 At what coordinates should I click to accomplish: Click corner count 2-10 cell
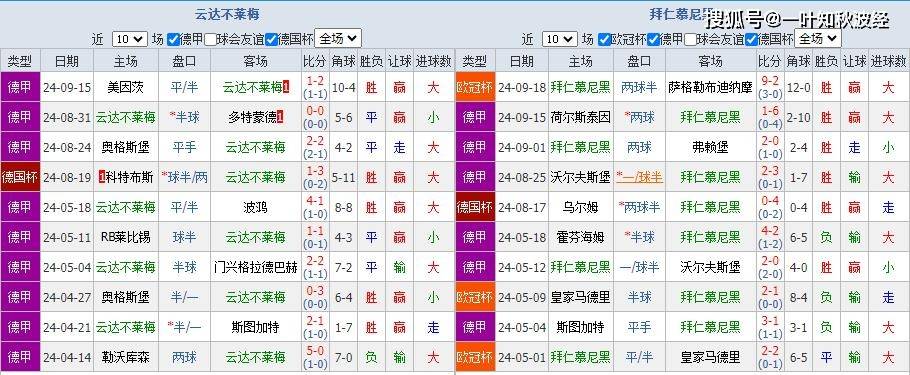coord(798,117)
